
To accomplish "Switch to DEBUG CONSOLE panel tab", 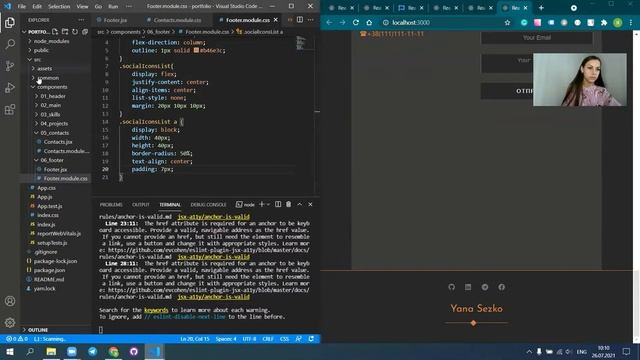I will [x=208, y=204].
